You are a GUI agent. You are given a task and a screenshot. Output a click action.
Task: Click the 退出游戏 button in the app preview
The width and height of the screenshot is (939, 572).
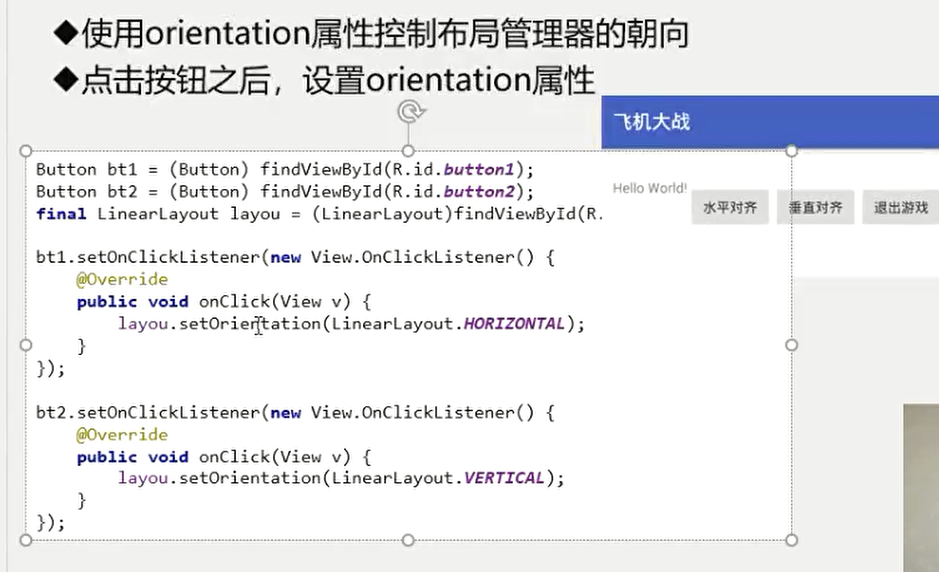coord(901,208)
